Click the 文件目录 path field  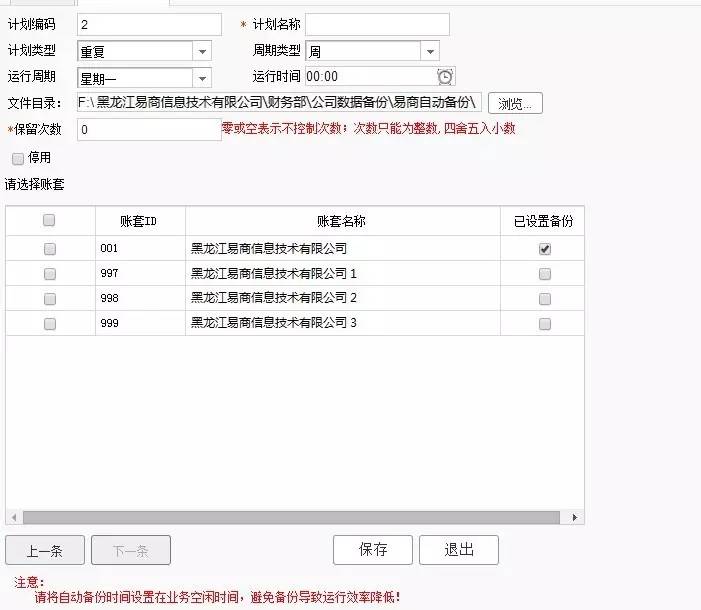[279, 102]
